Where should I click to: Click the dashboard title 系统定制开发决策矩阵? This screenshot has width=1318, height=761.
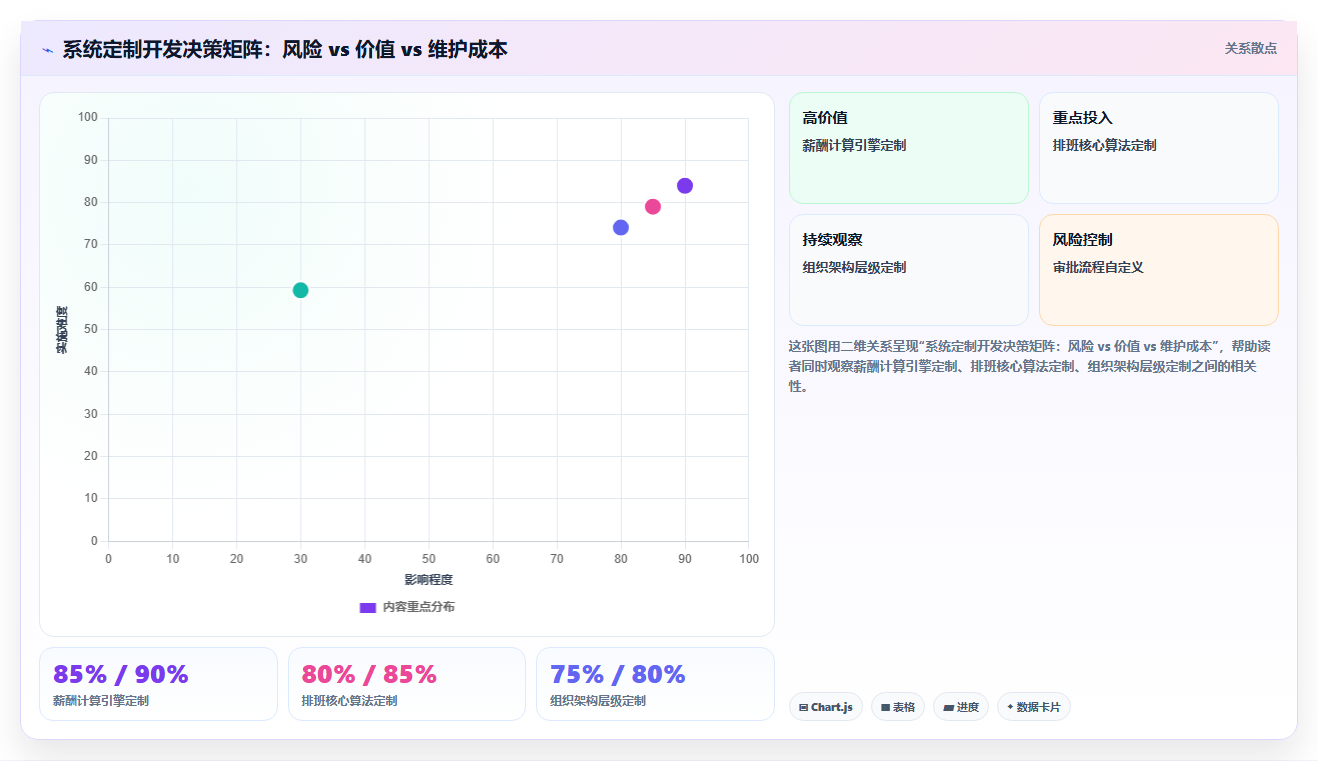coord(285,49)
